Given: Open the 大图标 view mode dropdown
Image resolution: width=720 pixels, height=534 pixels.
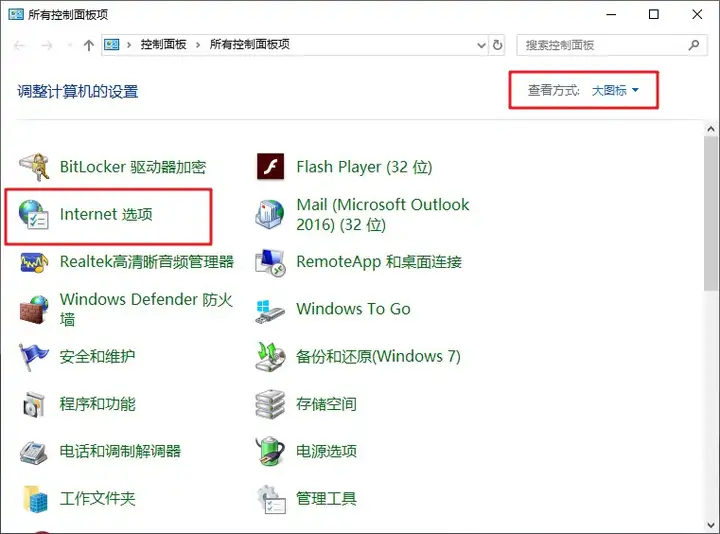Looking at the screenshot, I should point(615,90).
